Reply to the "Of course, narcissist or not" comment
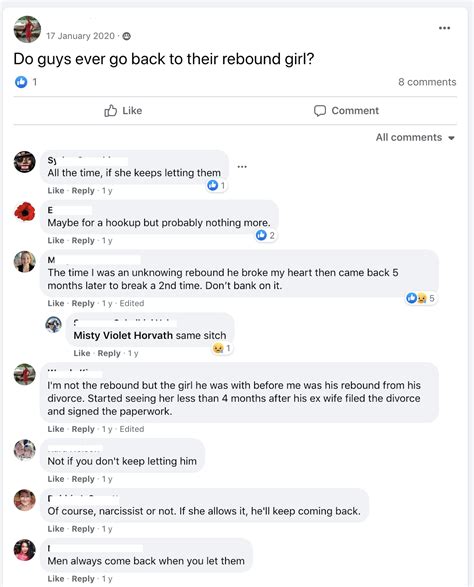 coord(83,529)
